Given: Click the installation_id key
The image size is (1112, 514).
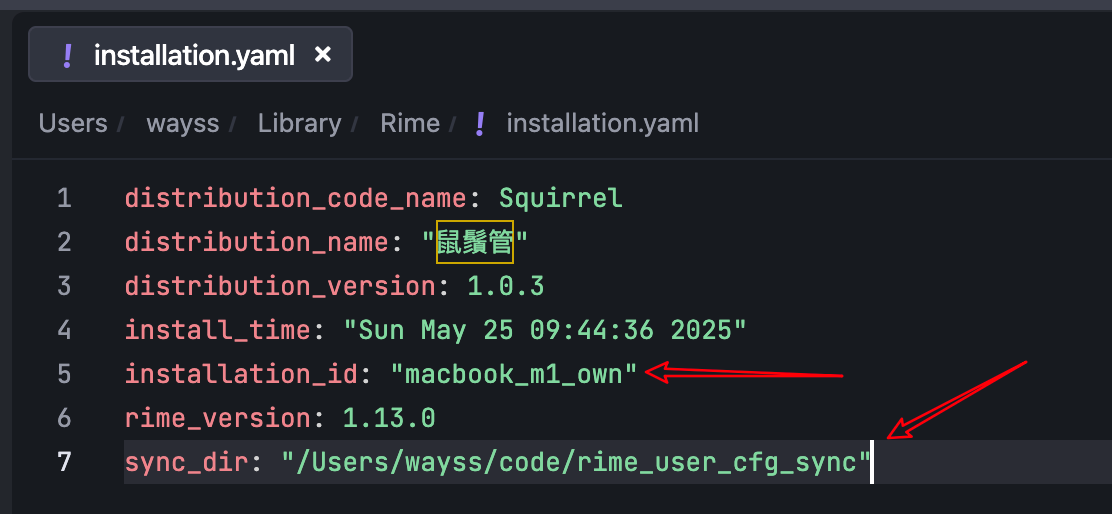Looking at the screenshot, I should tap(241, 374).
